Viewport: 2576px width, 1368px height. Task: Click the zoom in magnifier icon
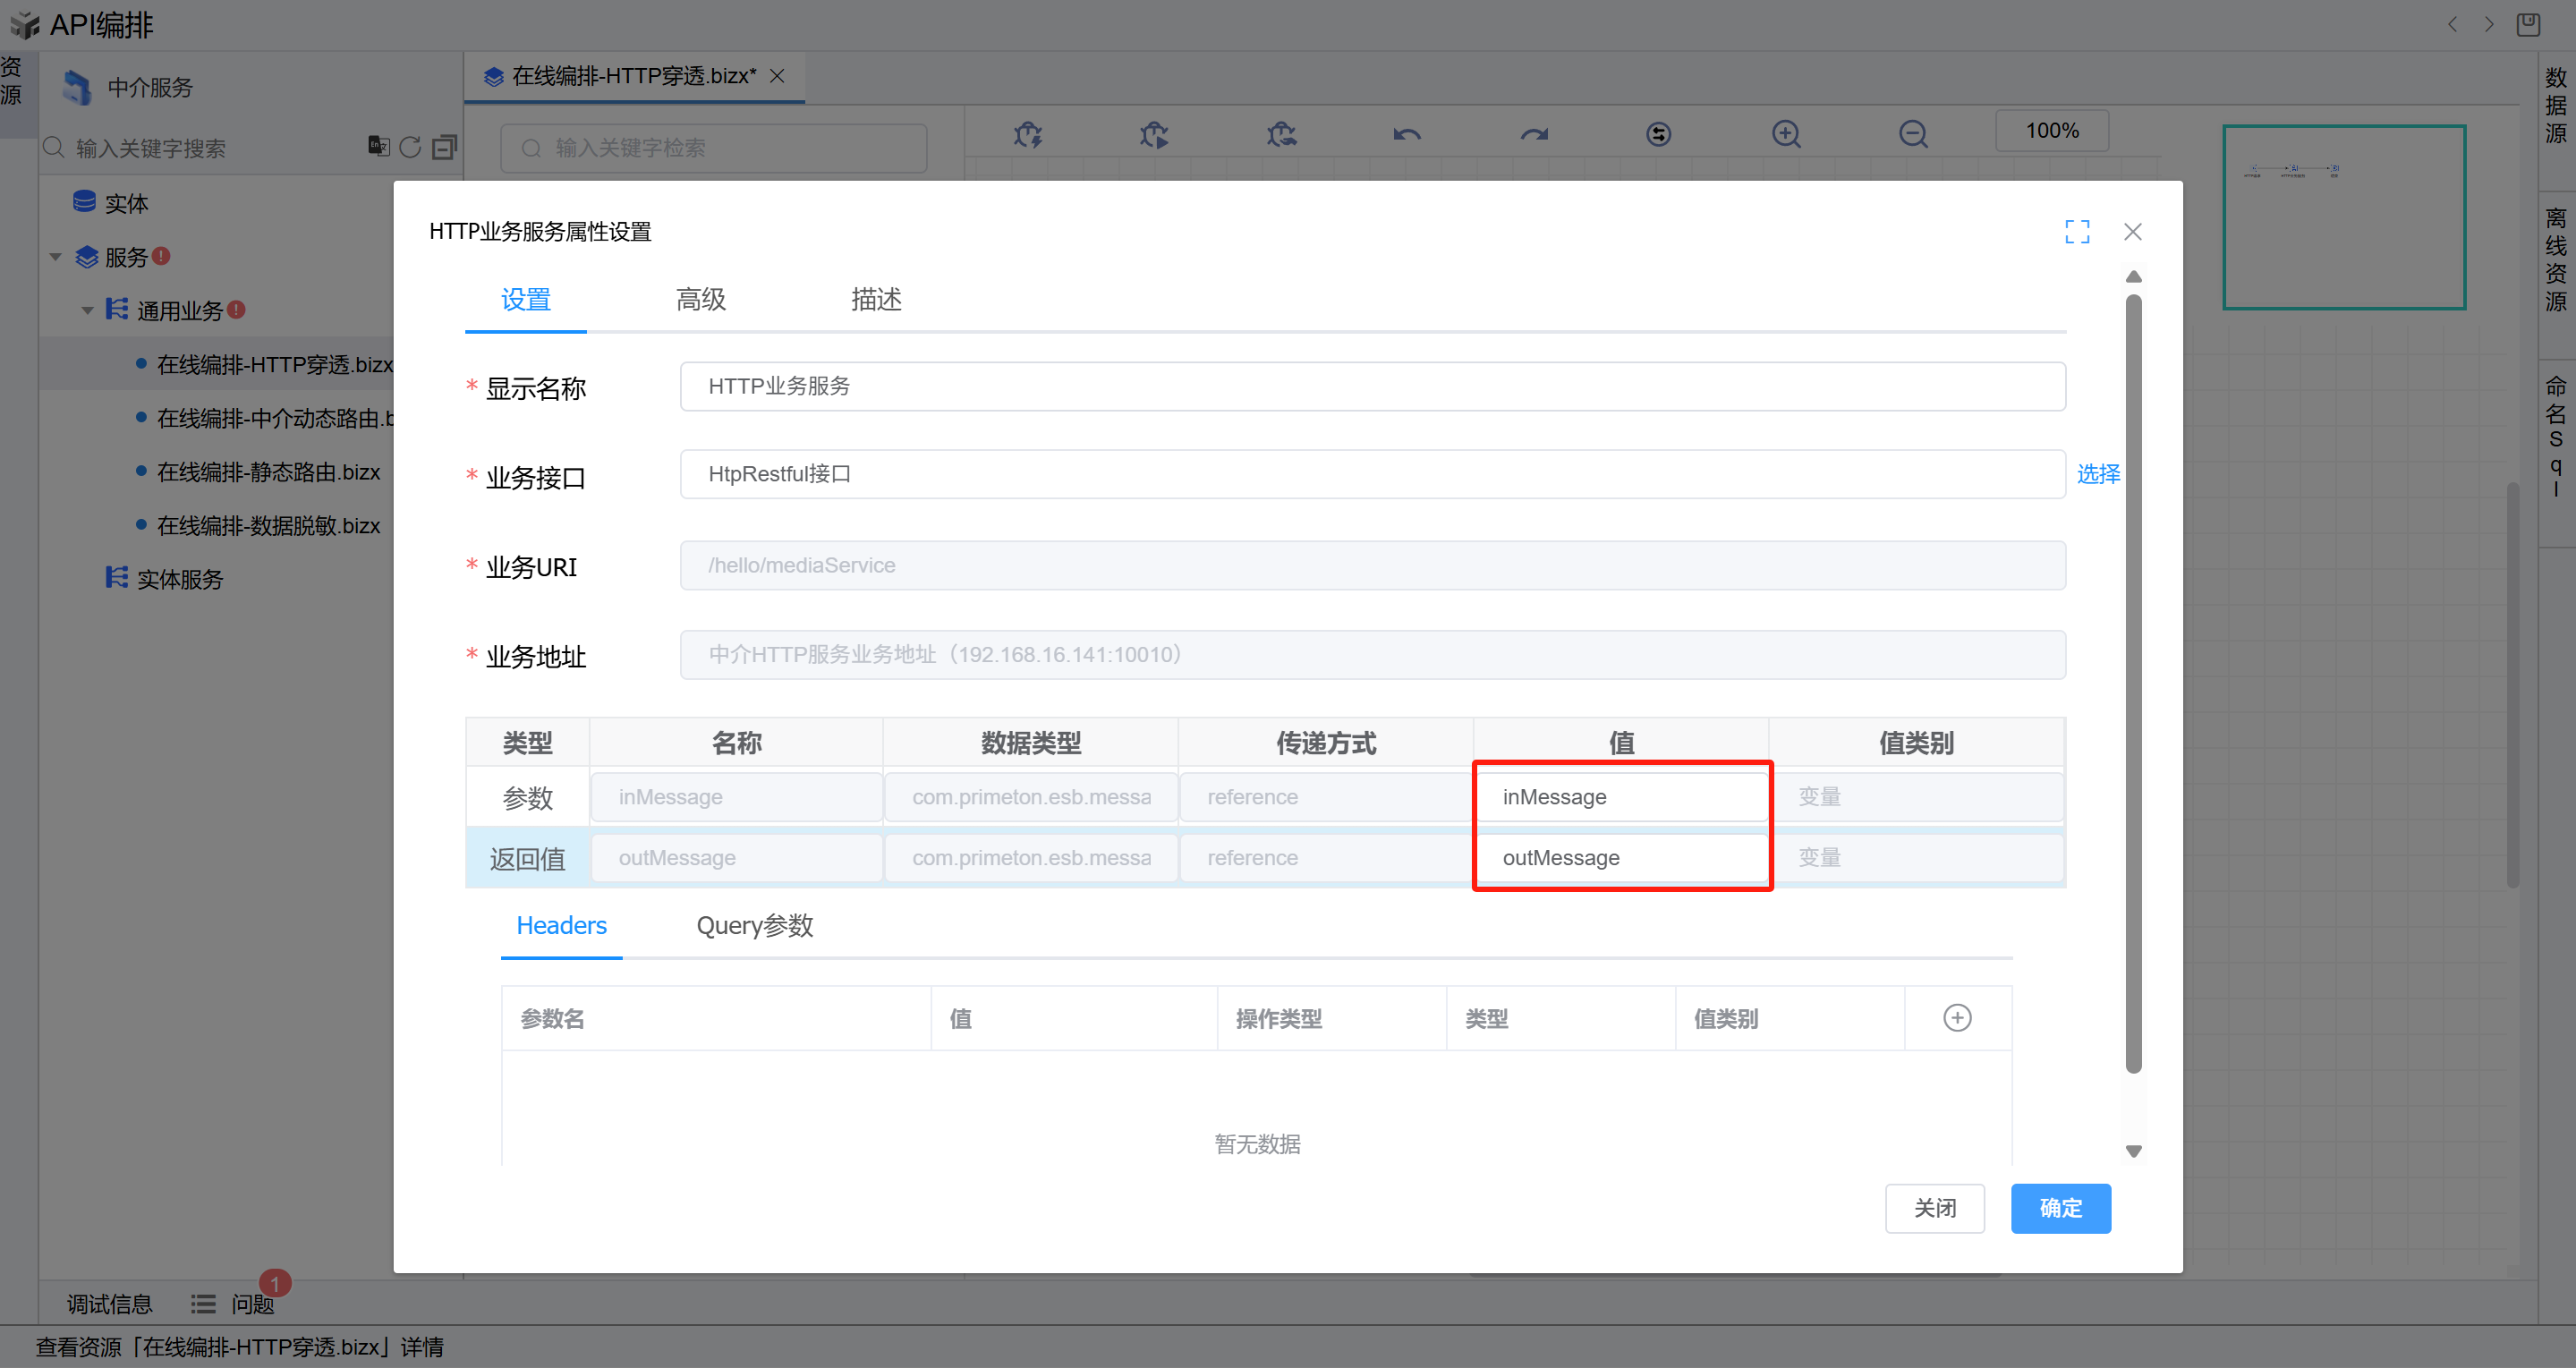click(x=1786, y=134)
